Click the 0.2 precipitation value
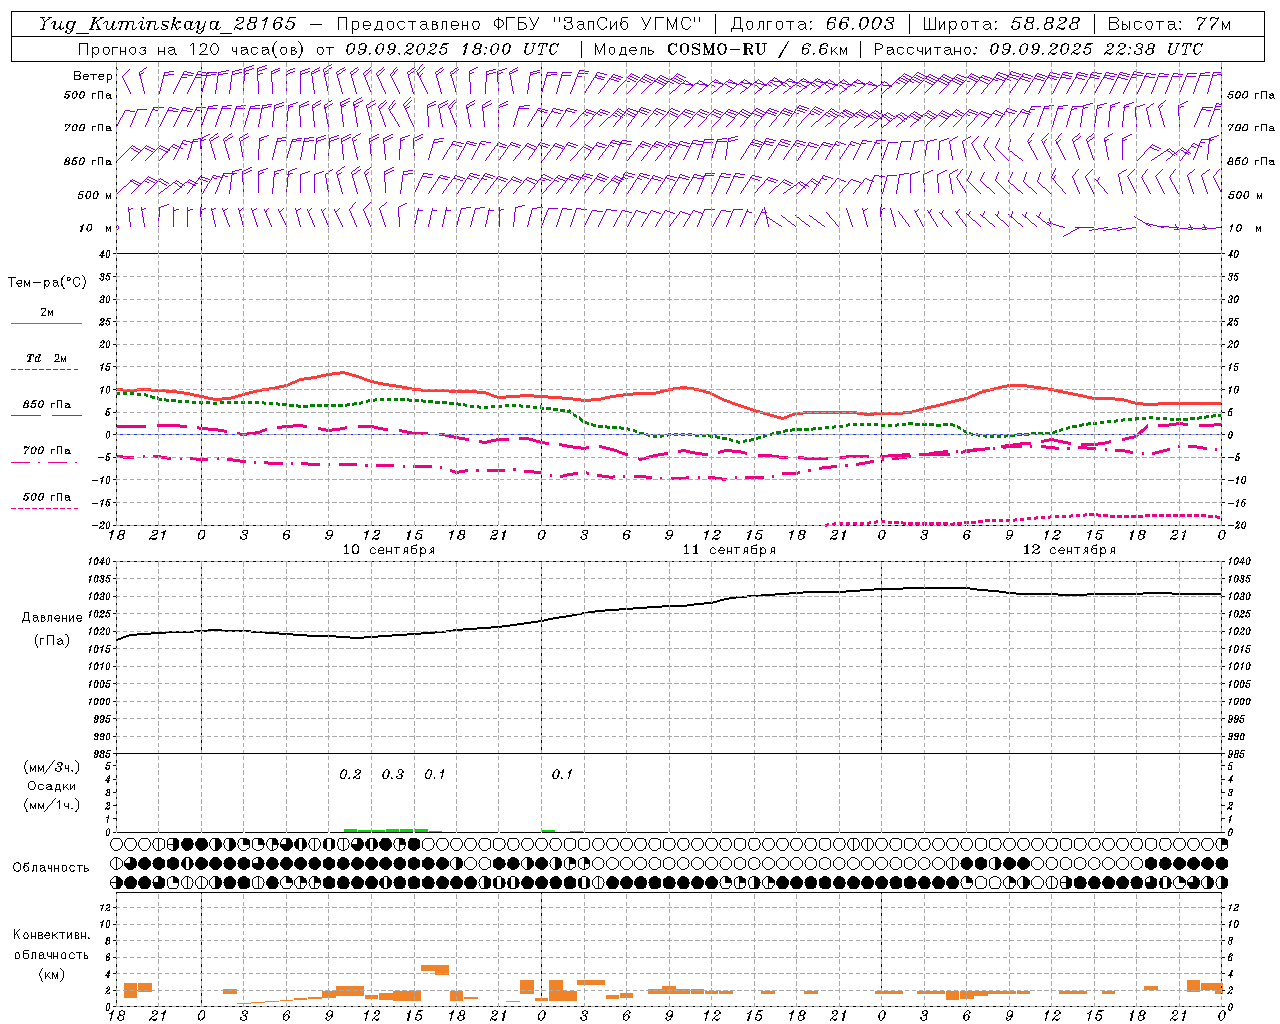The image size is (1280, 1024). [x=350, y=775]
